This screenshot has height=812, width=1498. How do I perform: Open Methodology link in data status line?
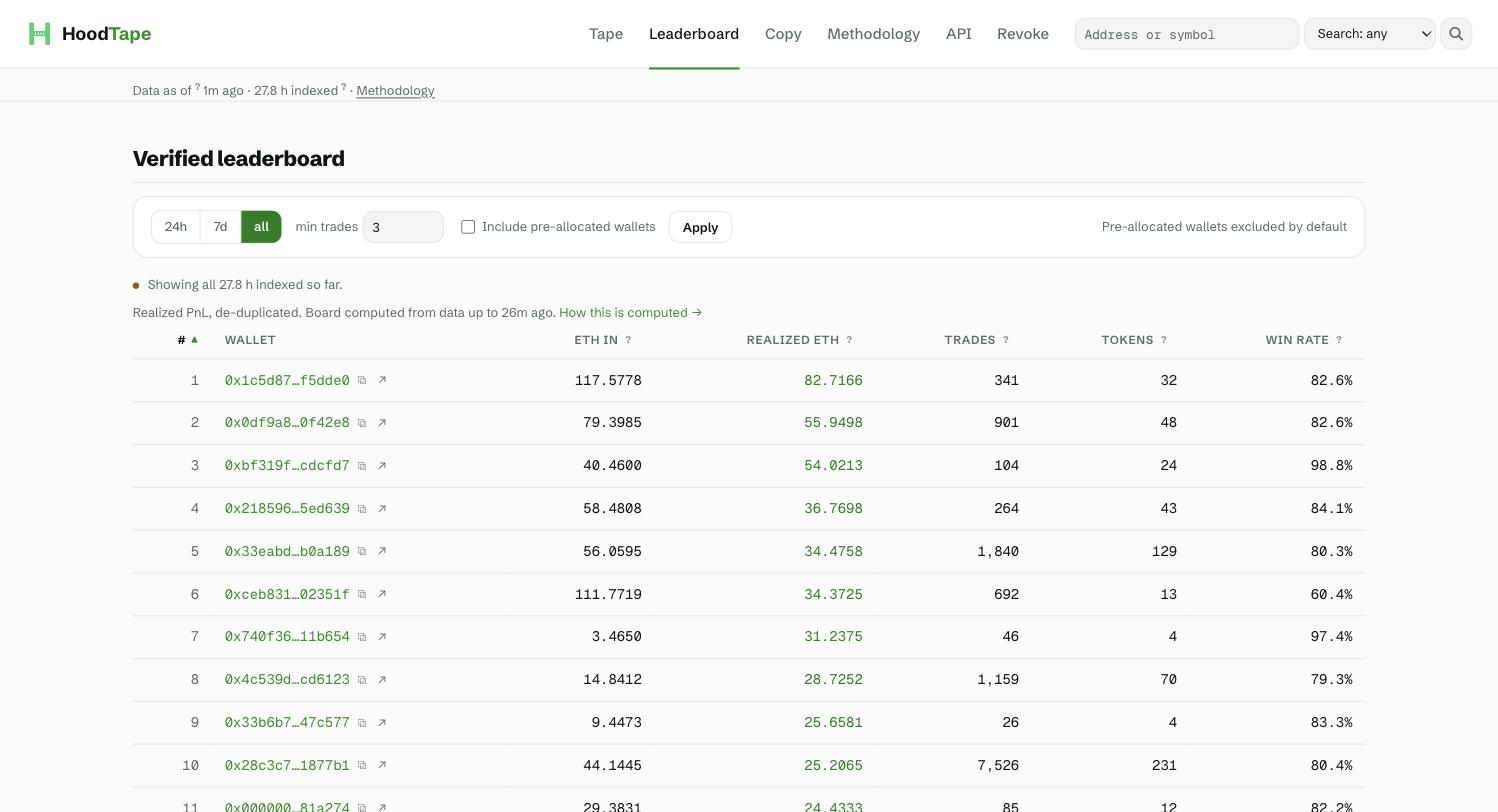(395, 91)
